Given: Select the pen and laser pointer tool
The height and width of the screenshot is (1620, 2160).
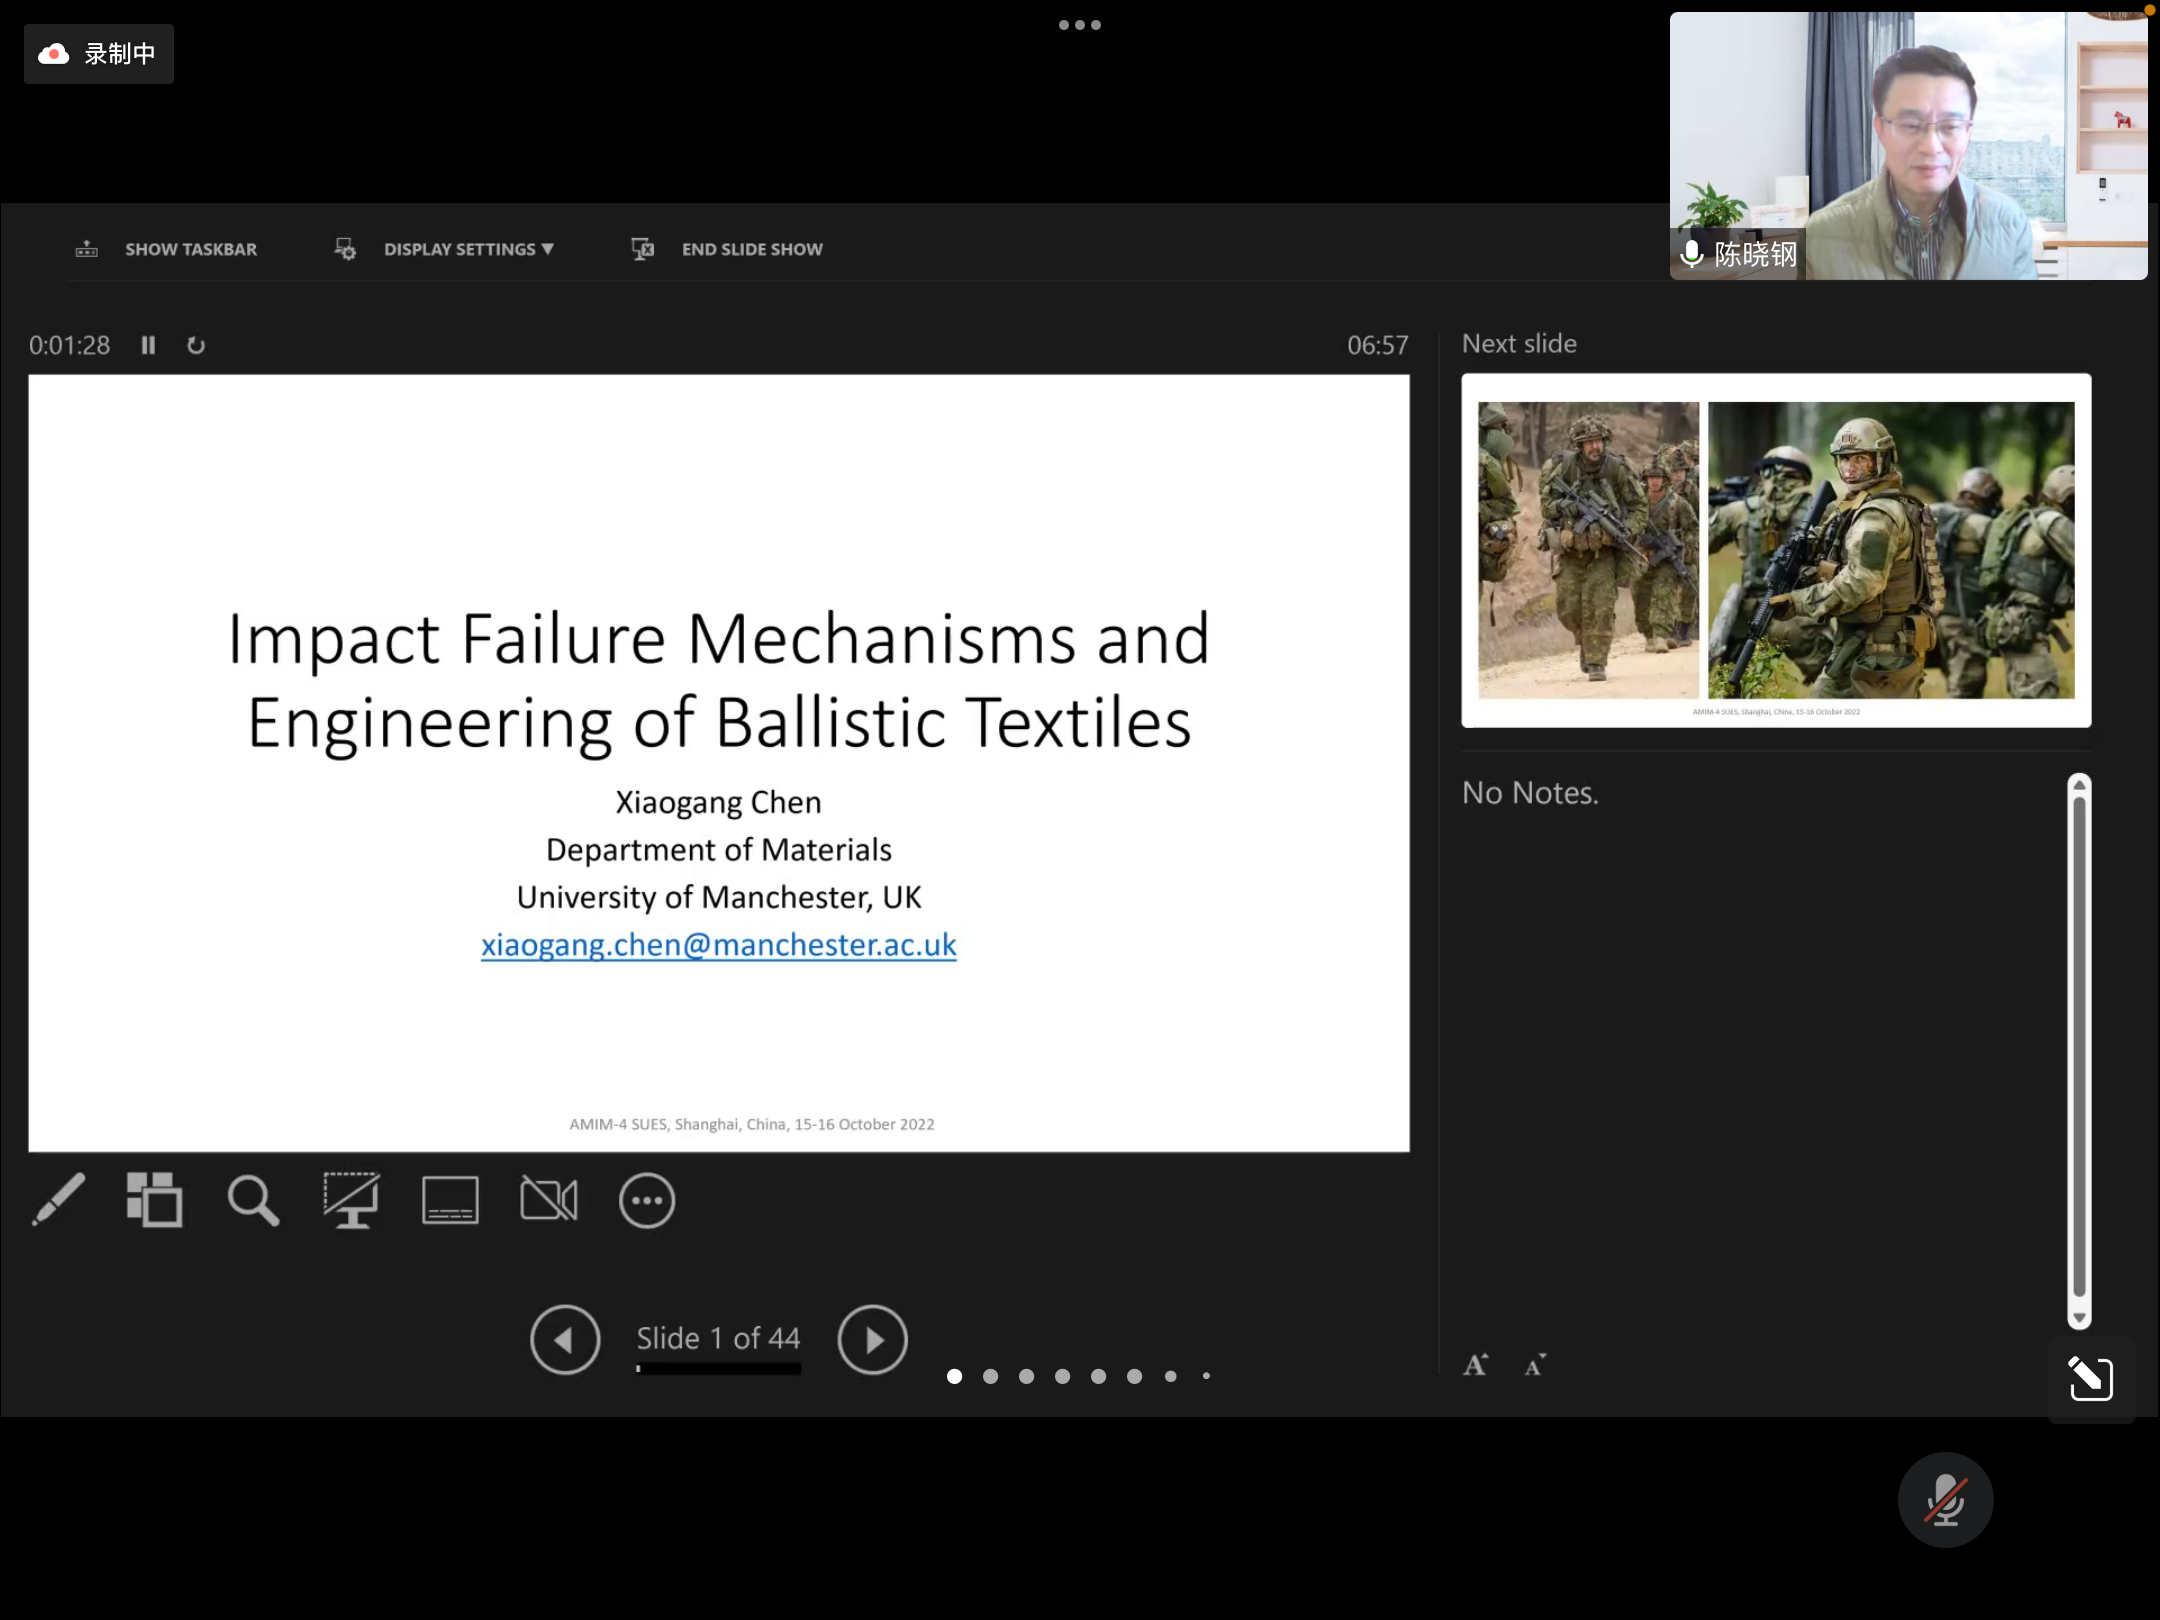Looking at the screenshot, I should point(58,1199).
